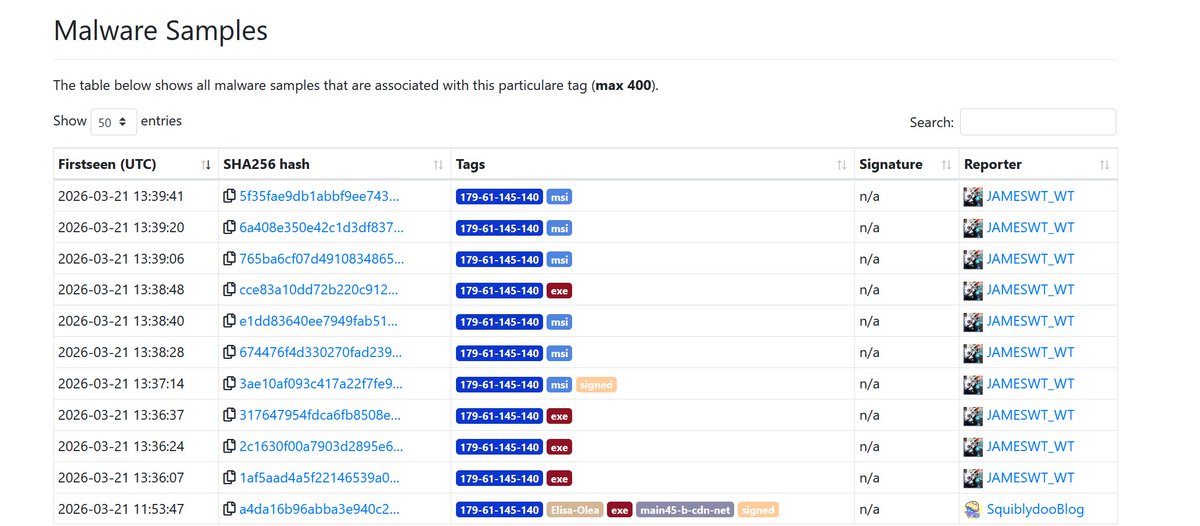Click exe tag in the 317647954fdca6fb row
Image resolution: width=1200 pixels, height=526 pixels.
click(559, 416)
